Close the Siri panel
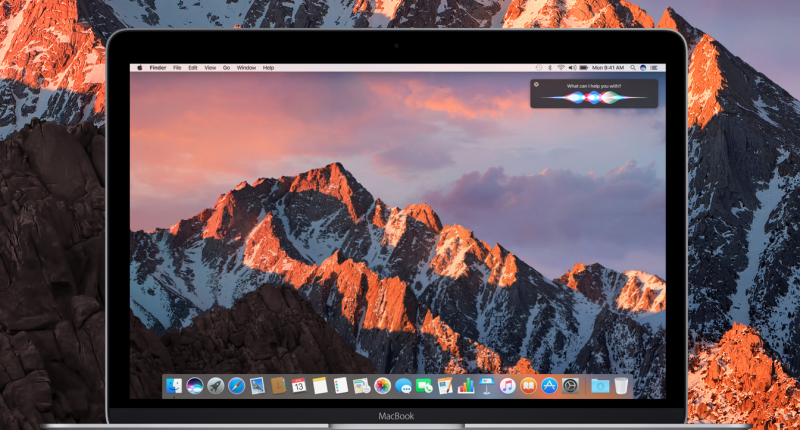800x430 pixels. (536, 85)
